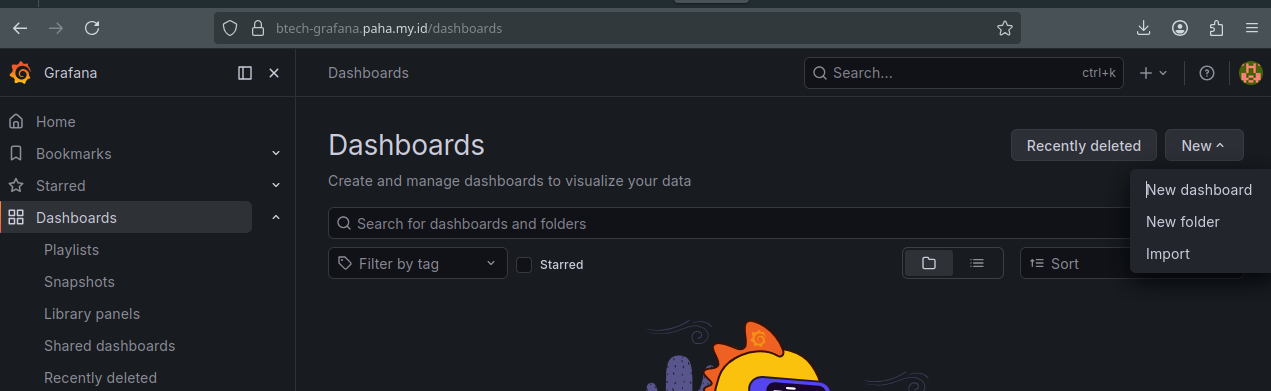Click the Starred star icon
The image size is (1271, 391).
(16, 186)
